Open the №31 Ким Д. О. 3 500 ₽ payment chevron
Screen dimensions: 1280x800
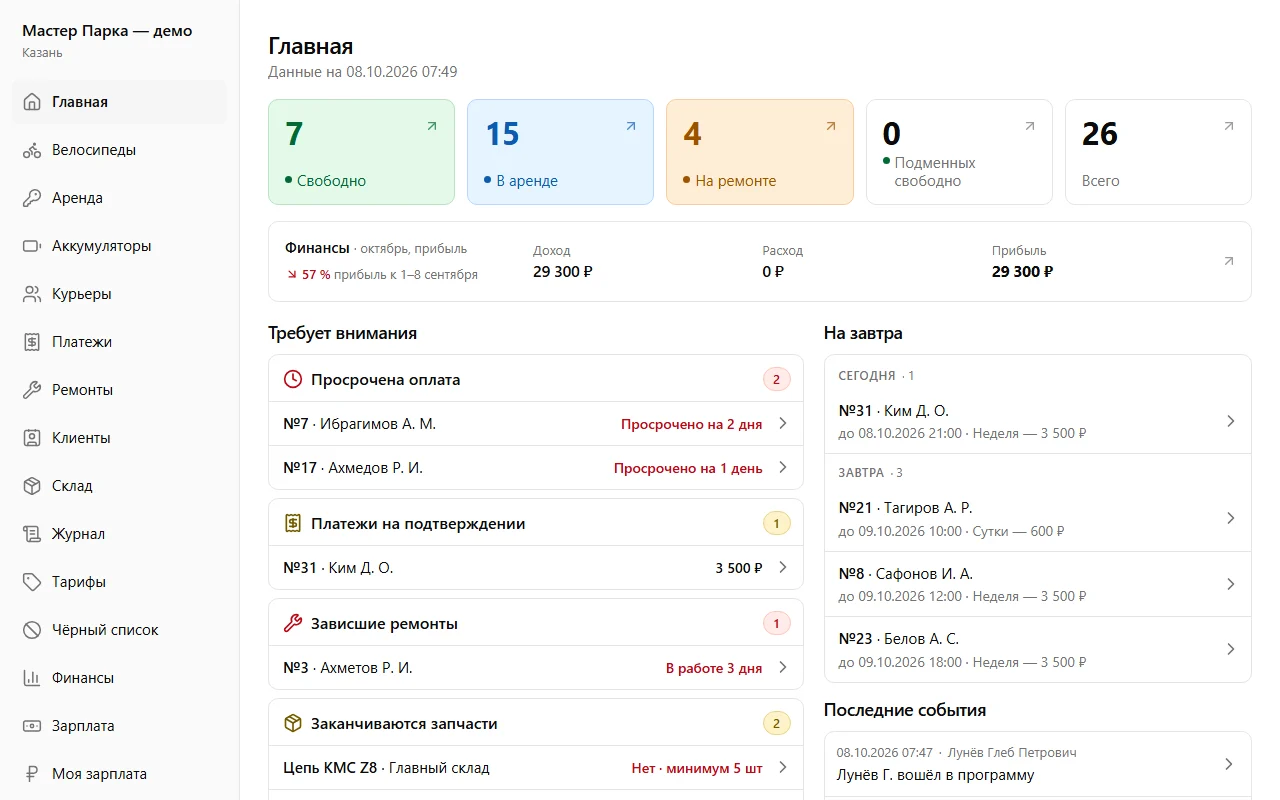click(783, 568)
